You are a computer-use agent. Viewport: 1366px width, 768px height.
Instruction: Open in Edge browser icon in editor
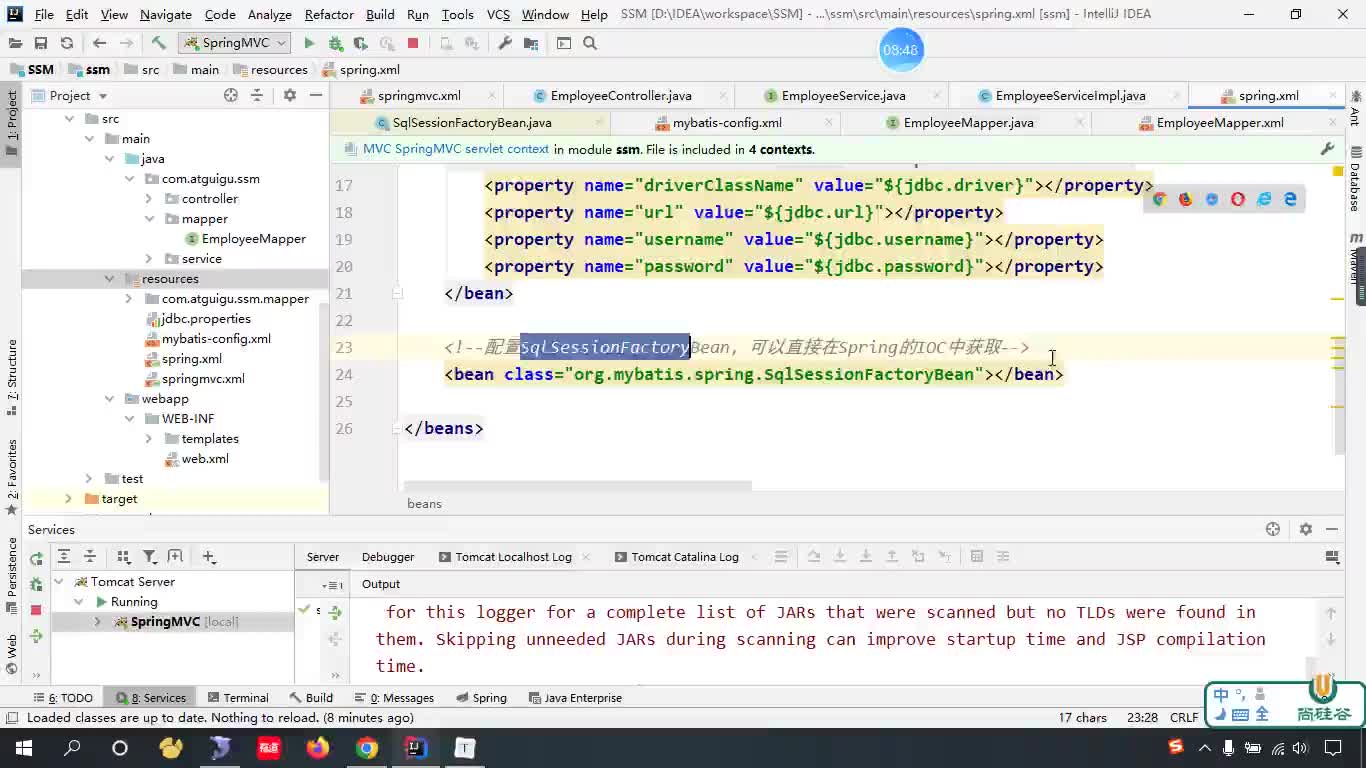point(1290,199)
